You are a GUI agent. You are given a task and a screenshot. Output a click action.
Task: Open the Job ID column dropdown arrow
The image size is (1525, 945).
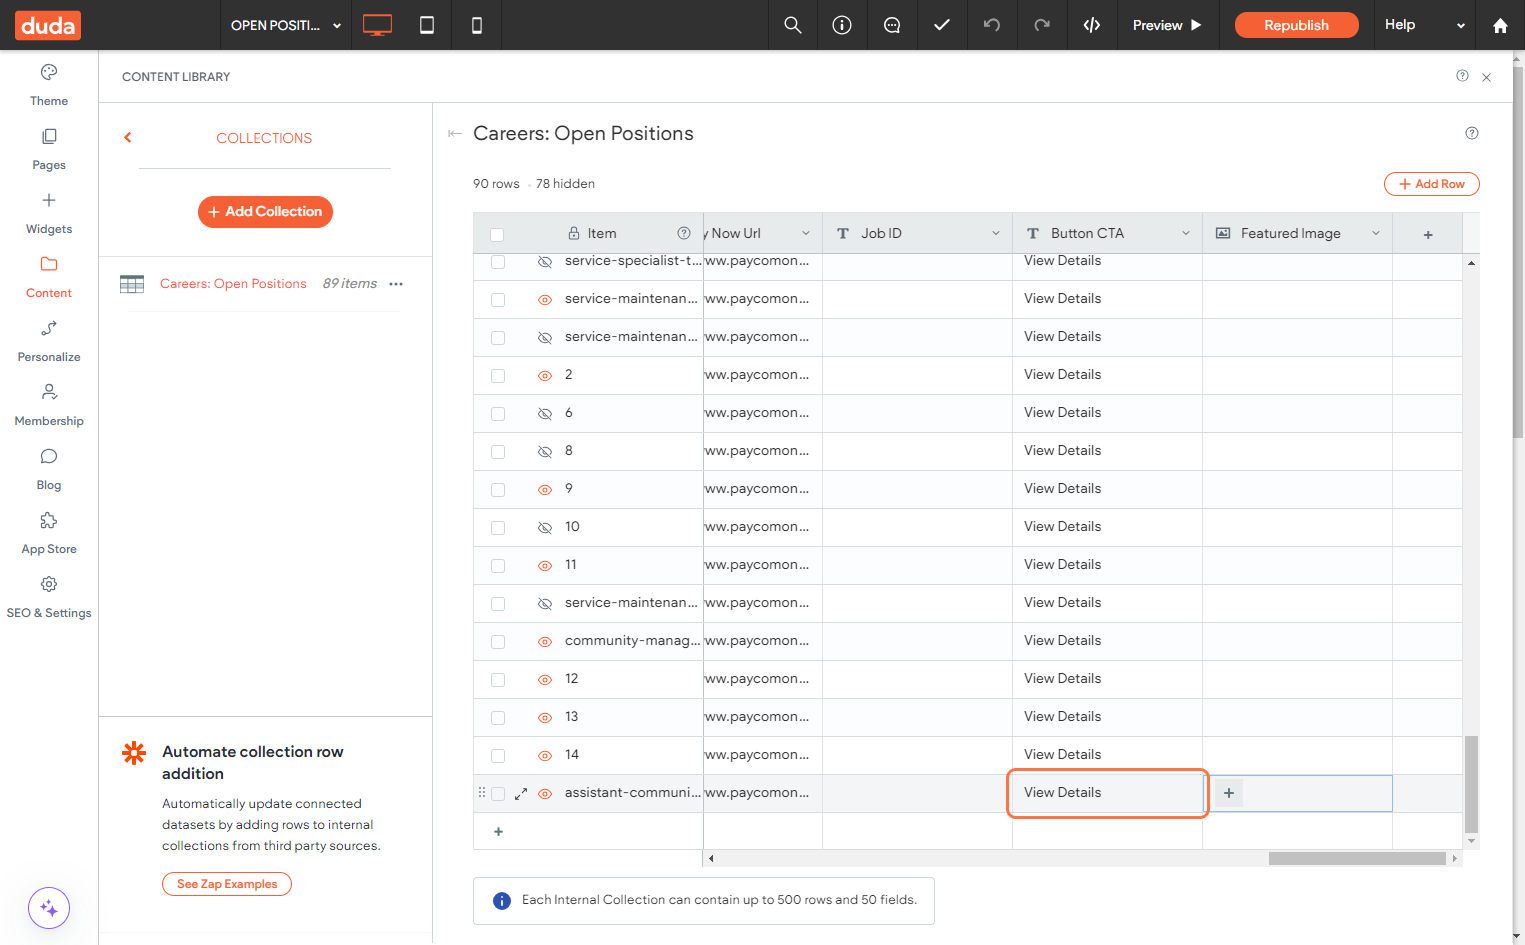(x=996, y=233)
